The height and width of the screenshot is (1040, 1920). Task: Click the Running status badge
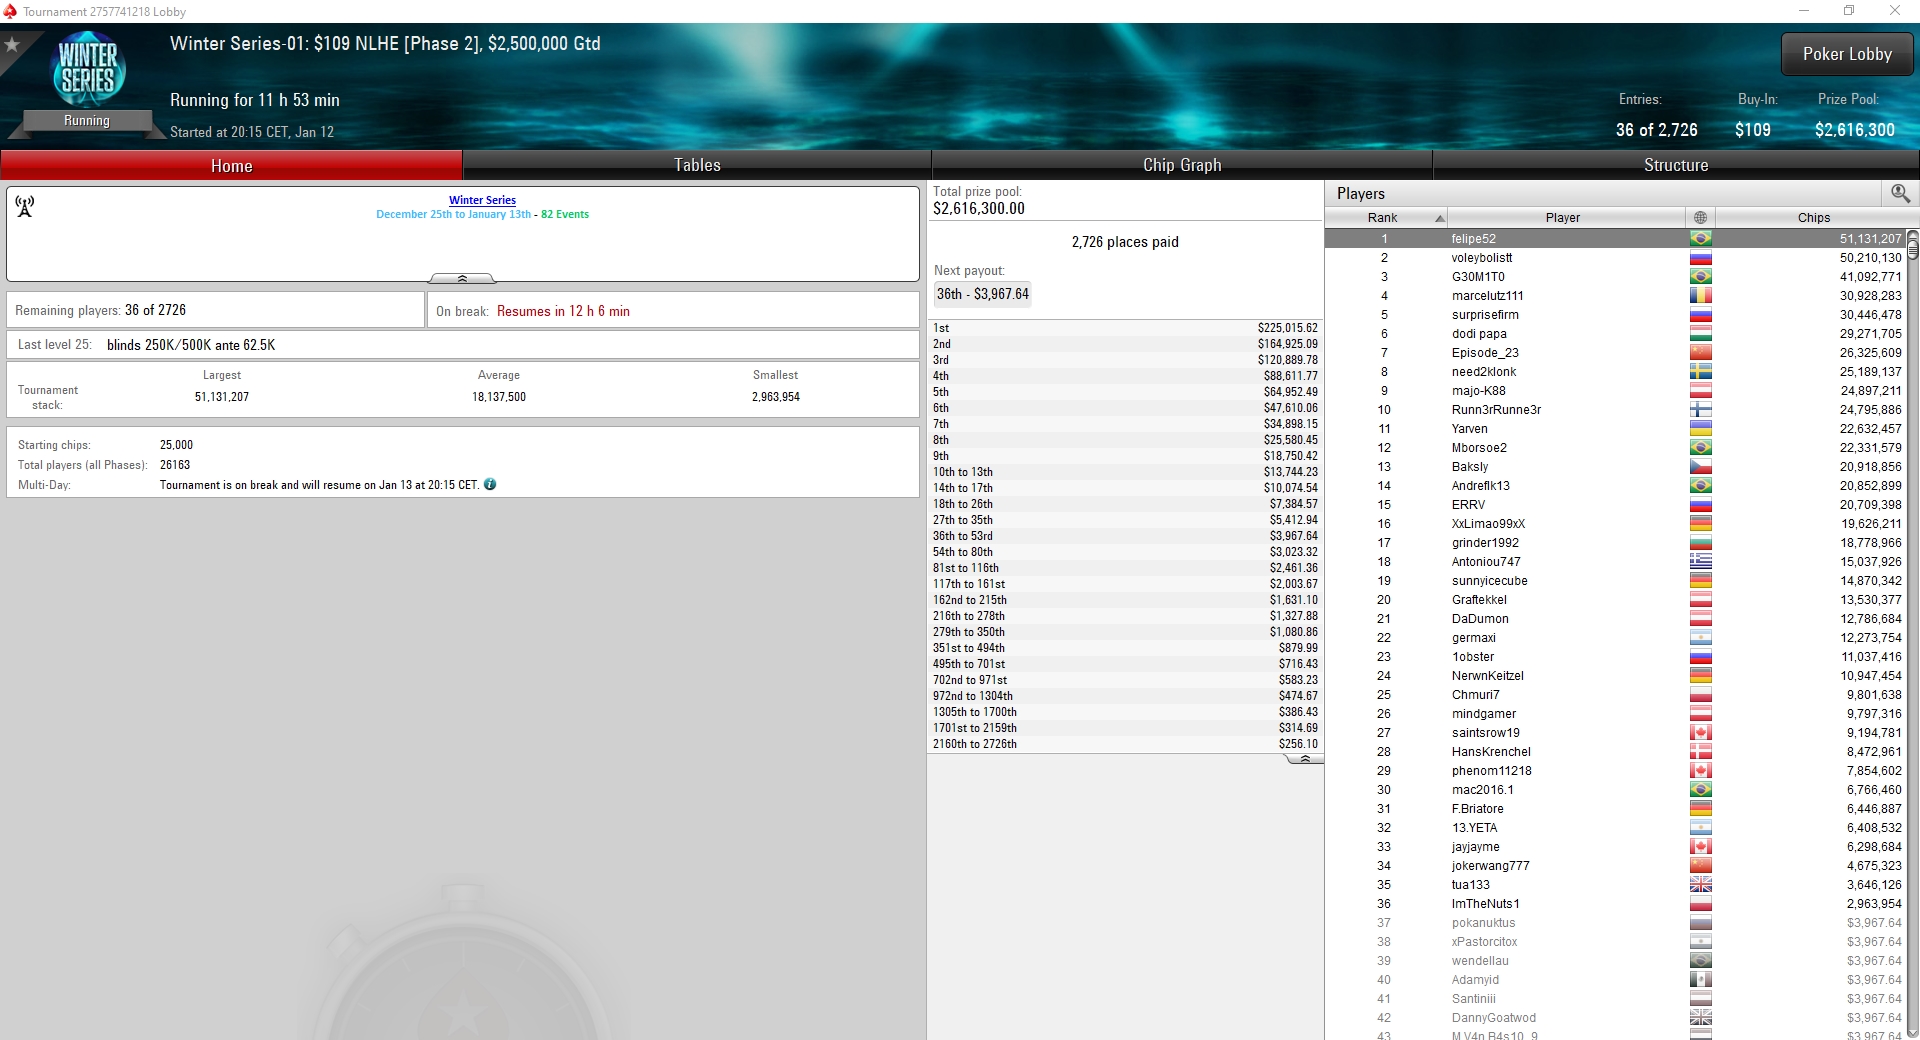[x=87, y=121]
